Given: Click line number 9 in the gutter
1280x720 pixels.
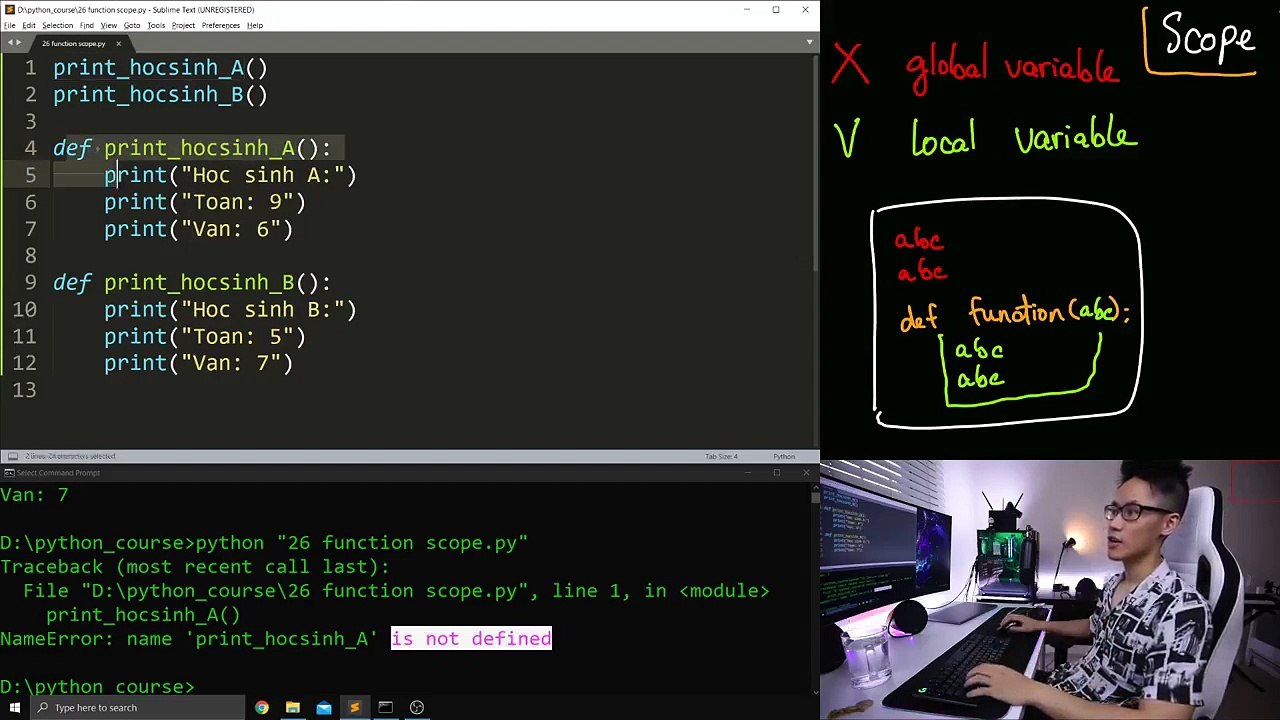Looking at the screenshot, I should (30, 282).
